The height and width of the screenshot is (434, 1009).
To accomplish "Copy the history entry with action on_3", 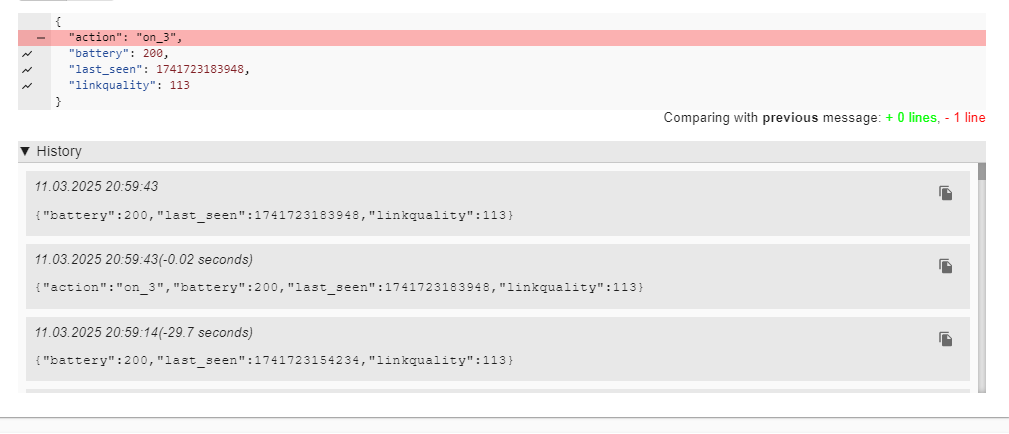I will tap(945, 266).
